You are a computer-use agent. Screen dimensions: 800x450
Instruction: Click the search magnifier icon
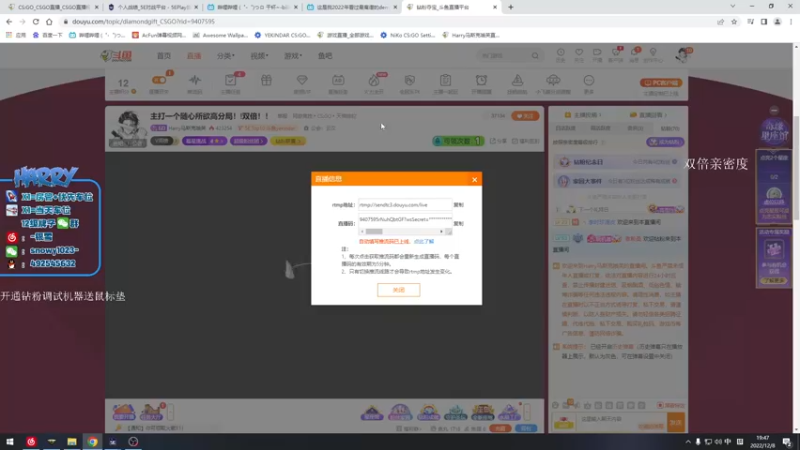[x=535, y=56]
